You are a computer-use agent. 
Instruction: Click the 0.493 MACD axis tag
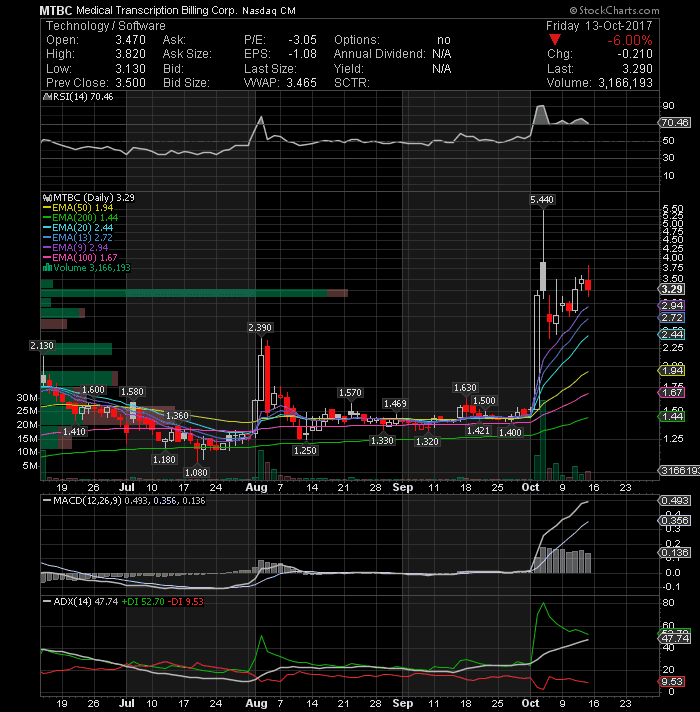point(675,500)
